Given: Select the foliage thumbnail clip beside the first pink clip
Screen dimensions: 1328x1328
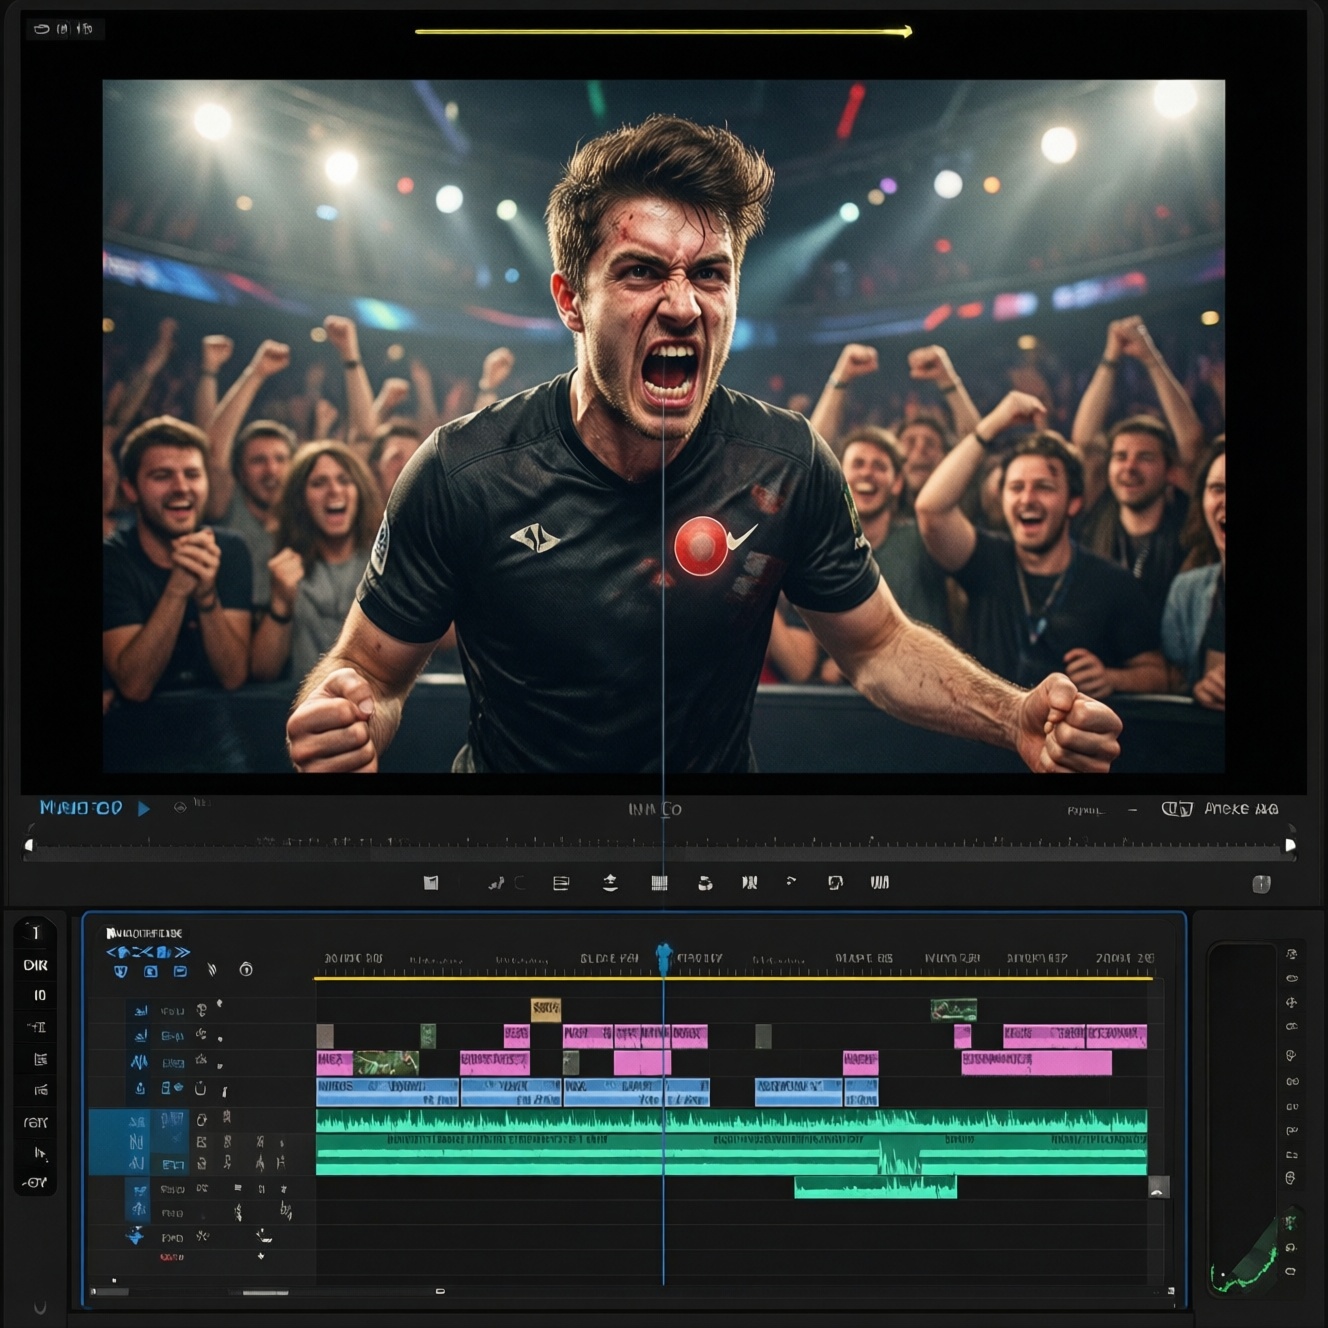Looking at the screenshot, I should [386, 1062].
